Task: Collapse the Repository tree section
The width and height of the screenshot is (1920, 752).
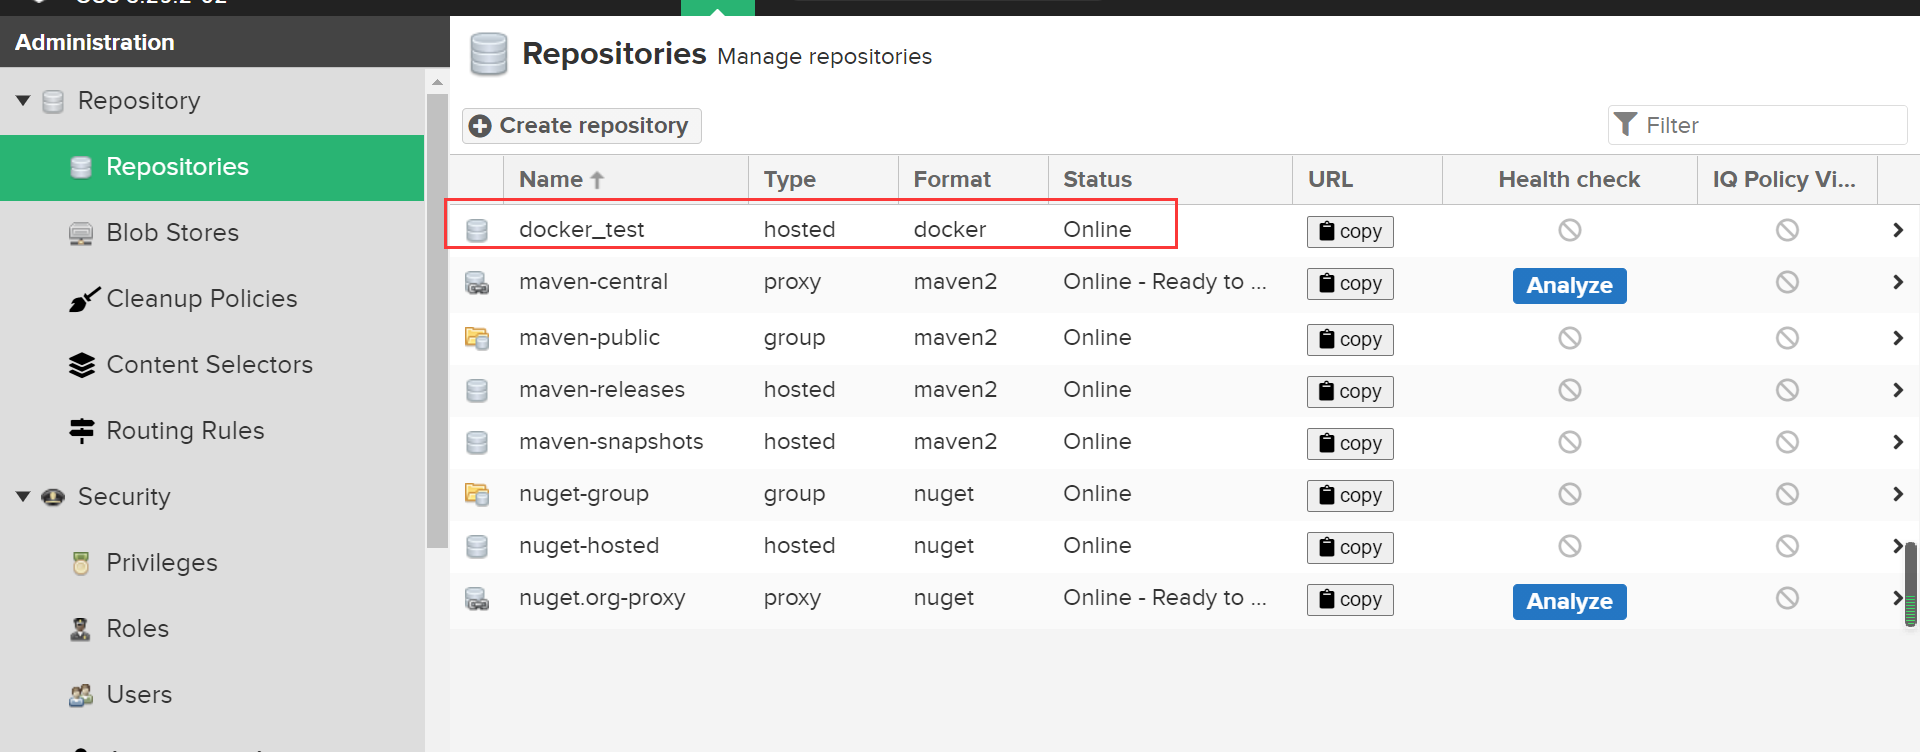Action: click(x=23, y=101)
